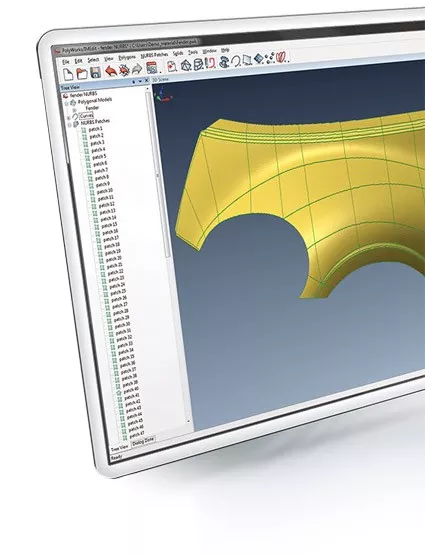Click the red calendar-style options icon
425x554 pixels.
(x=151, y=68)
